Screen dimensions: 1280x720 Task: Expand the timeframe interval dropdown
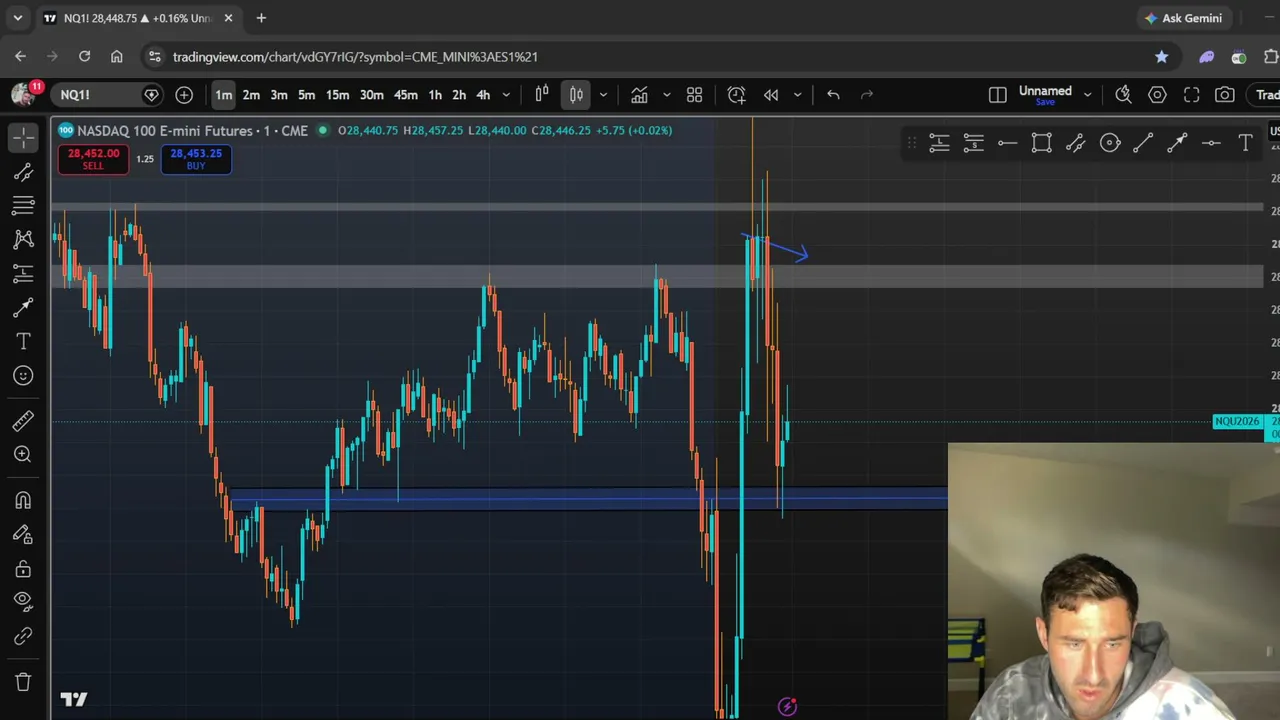pos(506,95)
